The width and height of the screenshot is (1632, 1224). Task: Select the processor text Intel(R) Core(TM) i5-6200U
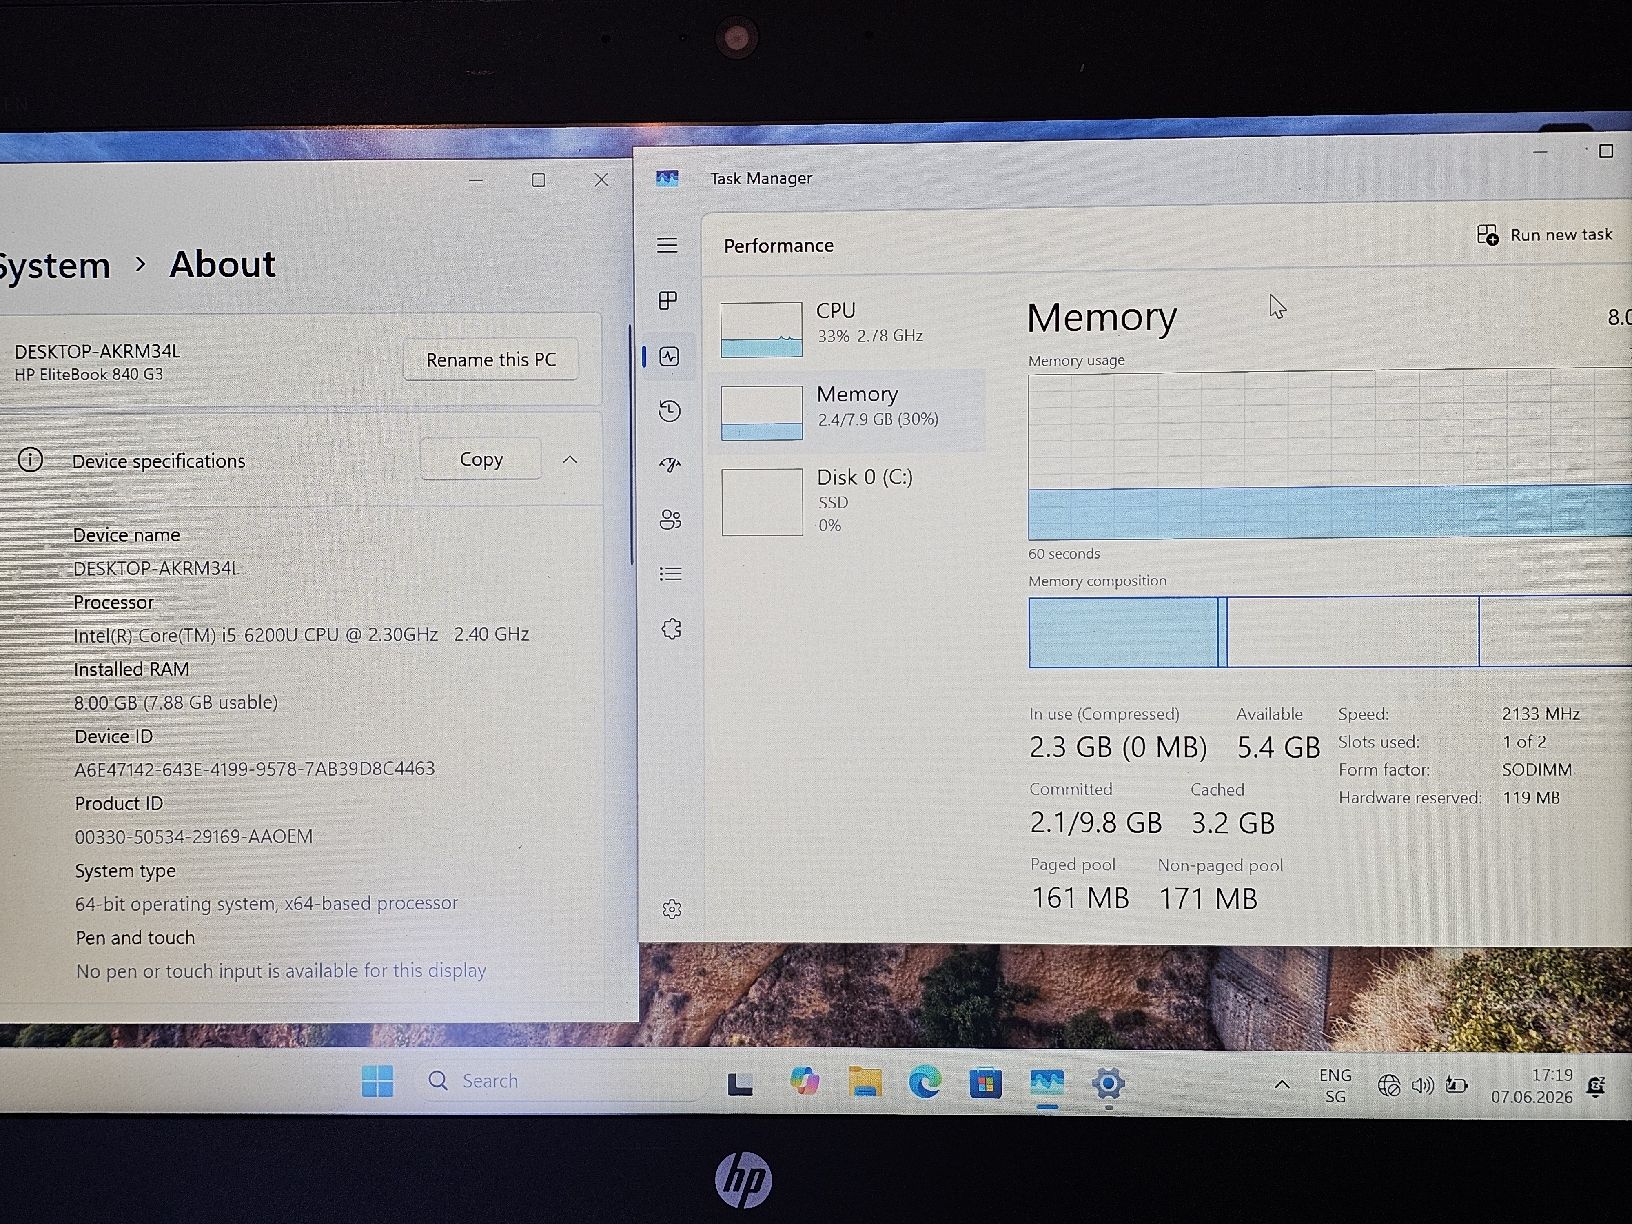tap(301, 635)
